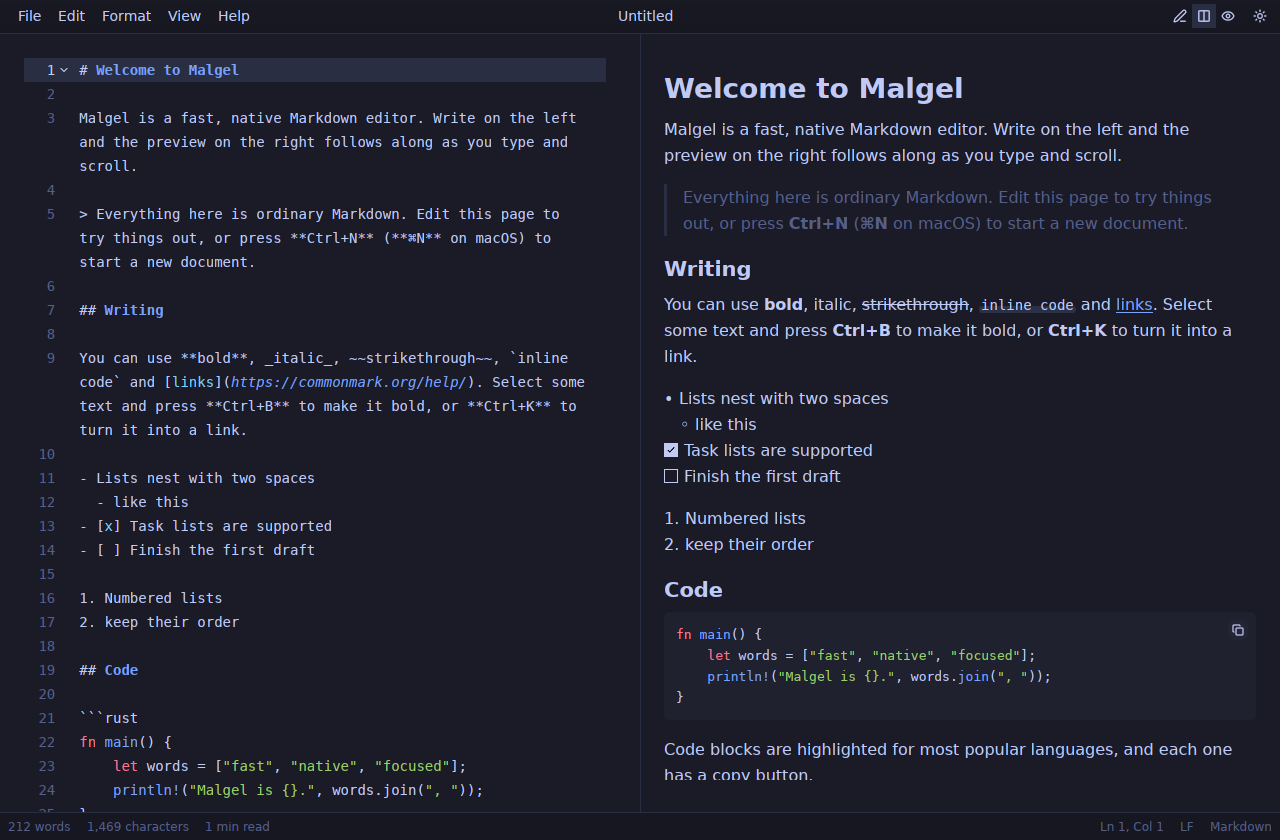Open the Help menu

[x=234, y=16]
